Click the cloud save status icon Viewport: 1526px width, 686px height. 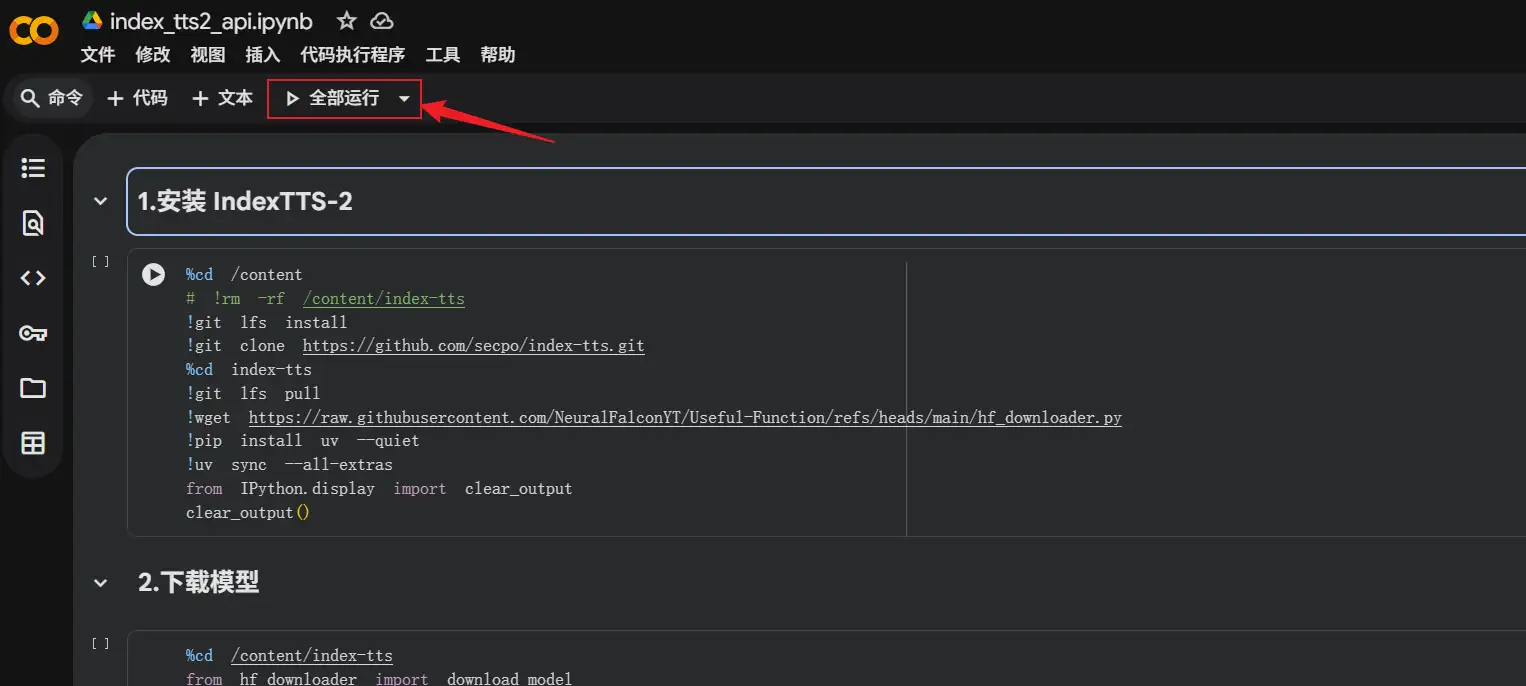[381, 21]
